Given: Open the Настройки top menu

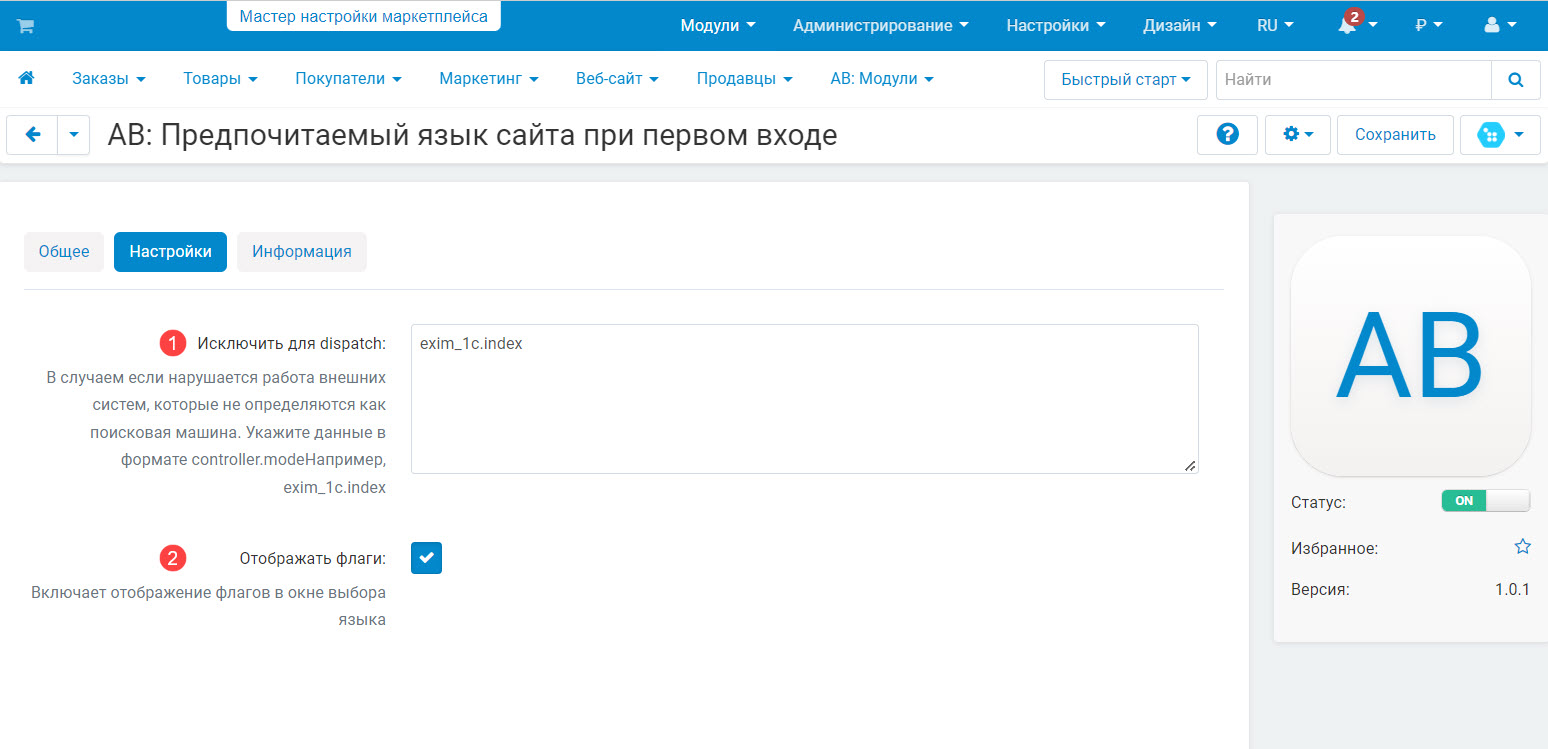Looking at the screenshot, I should (x=1056, y=26).
